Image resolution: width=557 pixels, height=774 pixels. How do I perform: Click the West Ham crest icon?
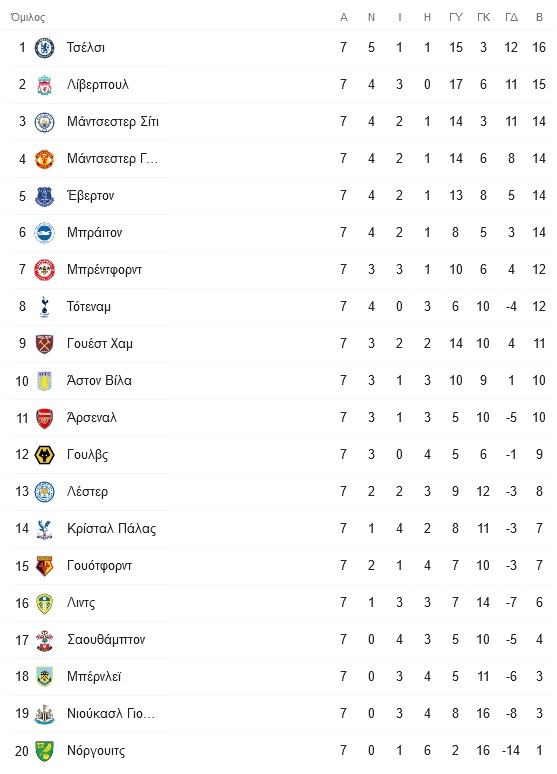[44, 344]
